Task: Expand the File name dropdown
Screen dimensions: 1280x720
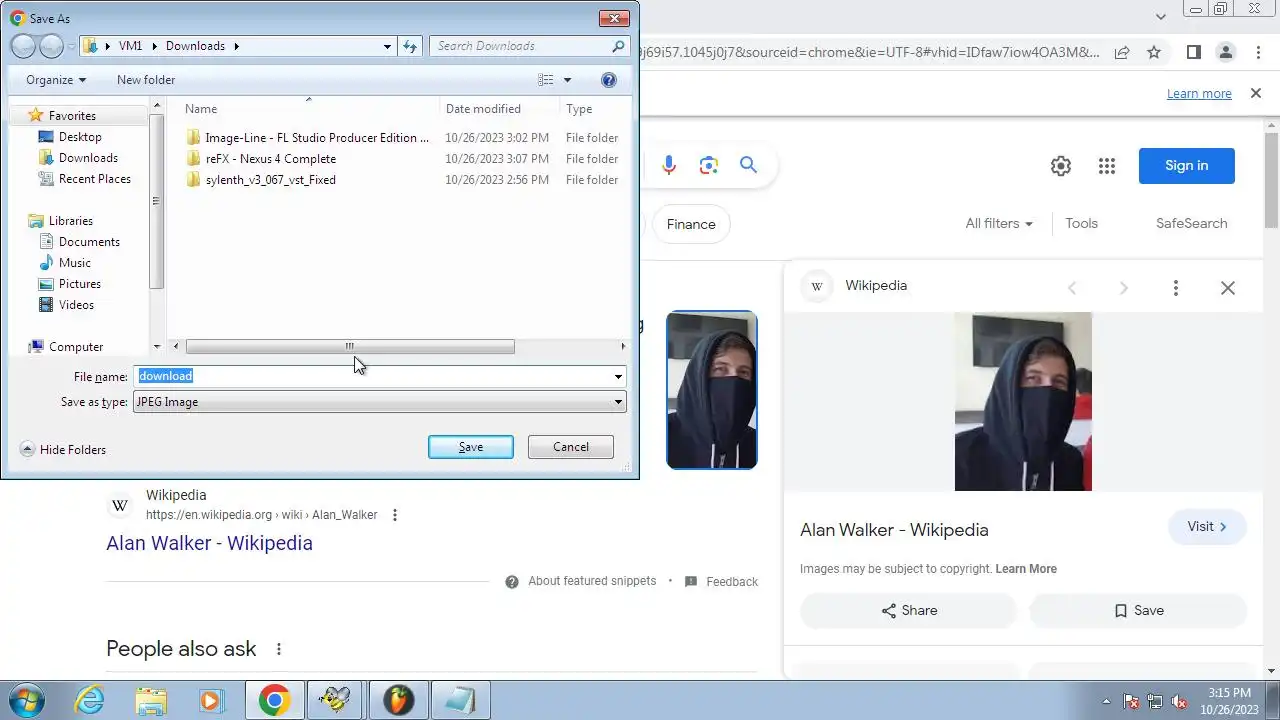Action: click(x=618, y=377)
